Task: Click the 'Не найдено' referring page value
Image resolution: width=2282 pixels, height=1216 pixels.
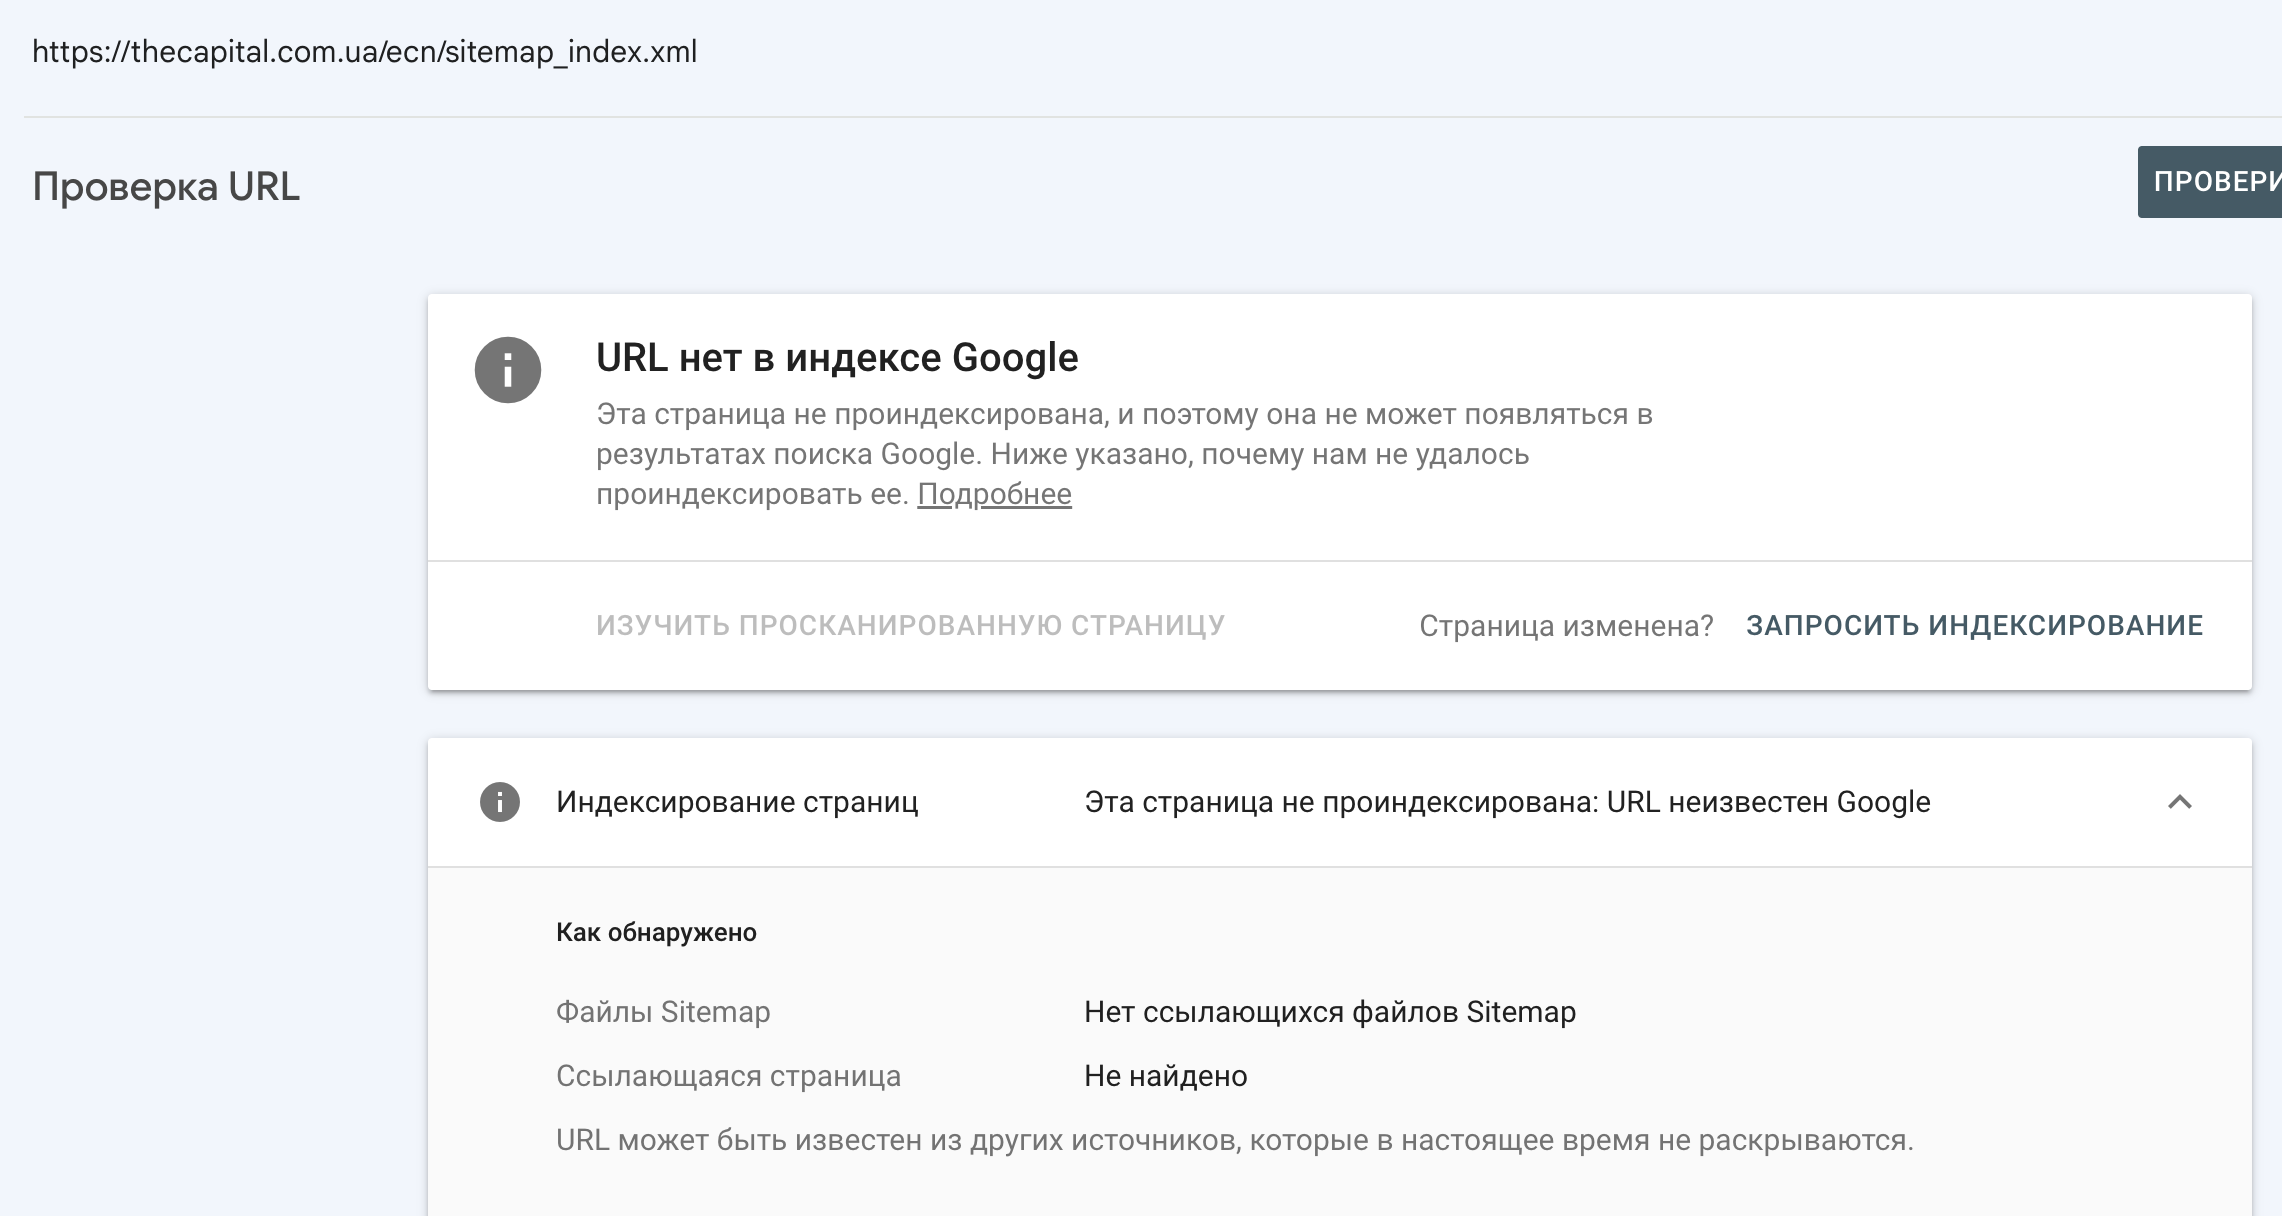Action: (x=1166, y=1076)
